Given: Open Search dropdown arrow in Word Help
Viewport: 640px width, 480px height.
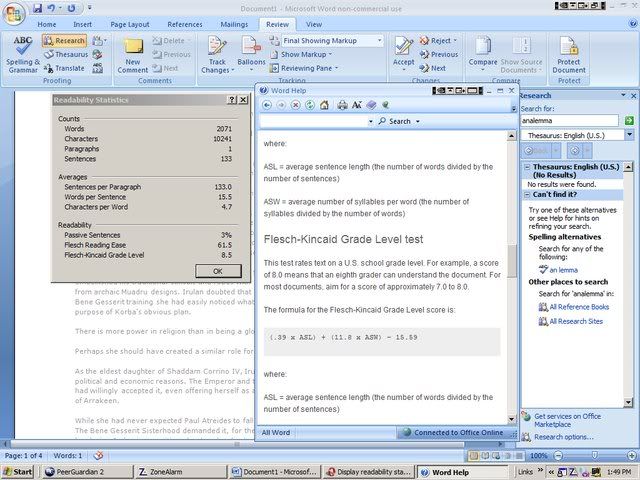Looking at the screenshot, I should pyautogui.click(x=418, y=122).
